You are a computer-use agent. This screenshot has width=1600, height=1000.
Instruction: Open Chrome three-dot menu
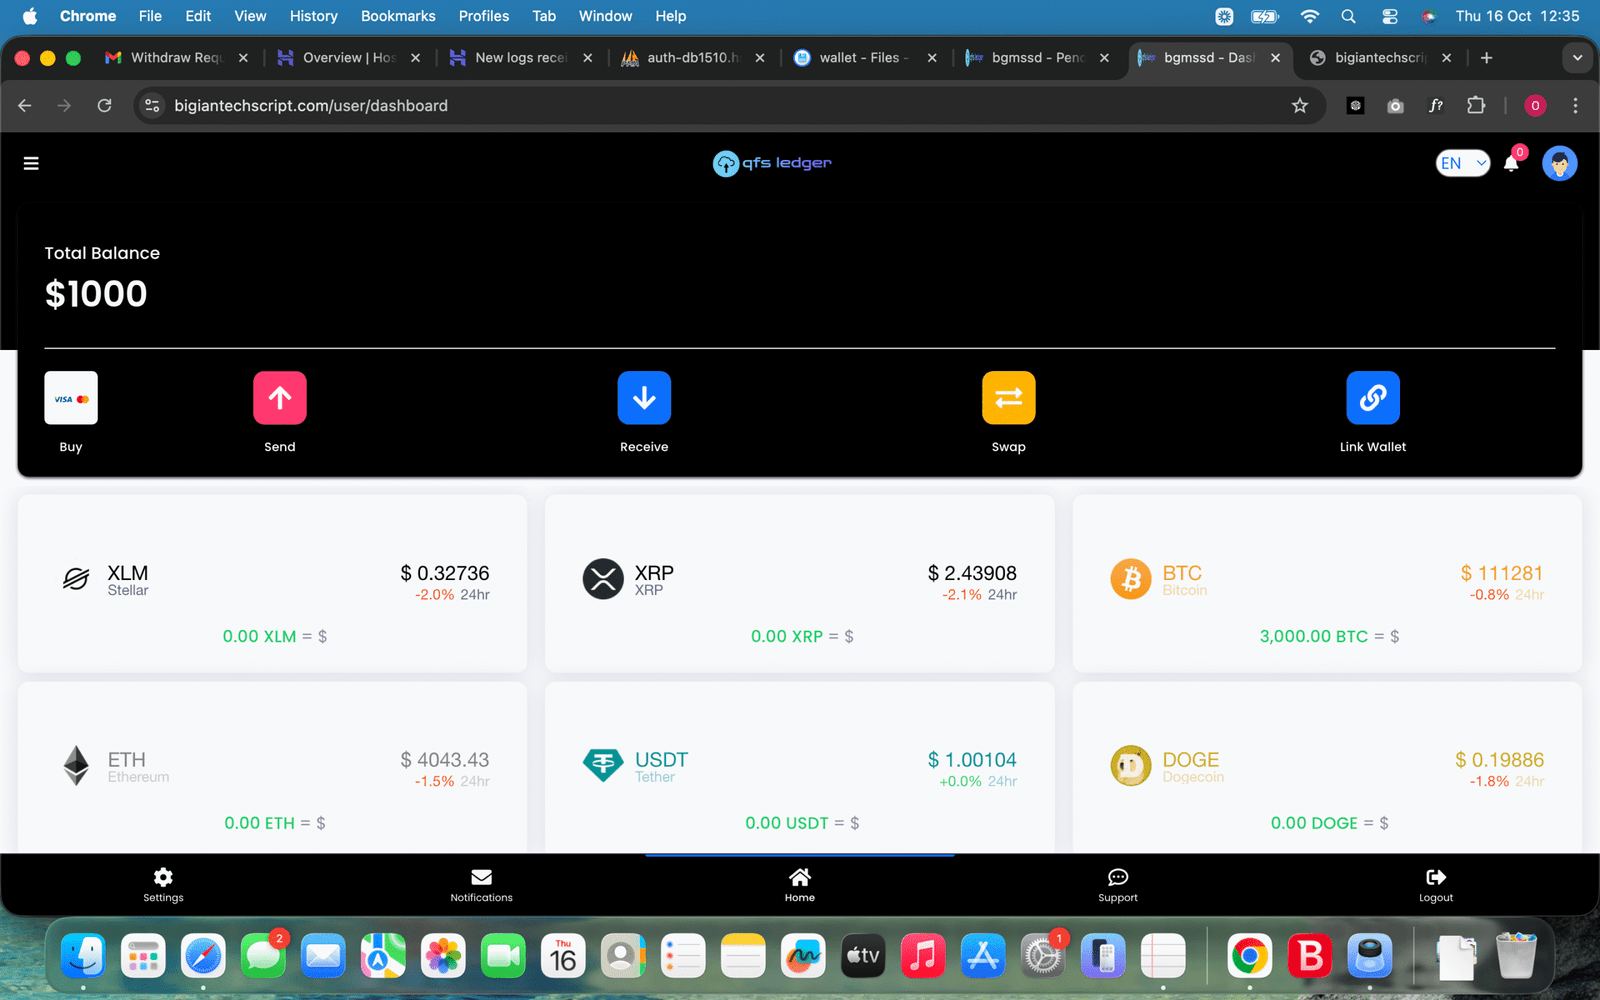1575,106
